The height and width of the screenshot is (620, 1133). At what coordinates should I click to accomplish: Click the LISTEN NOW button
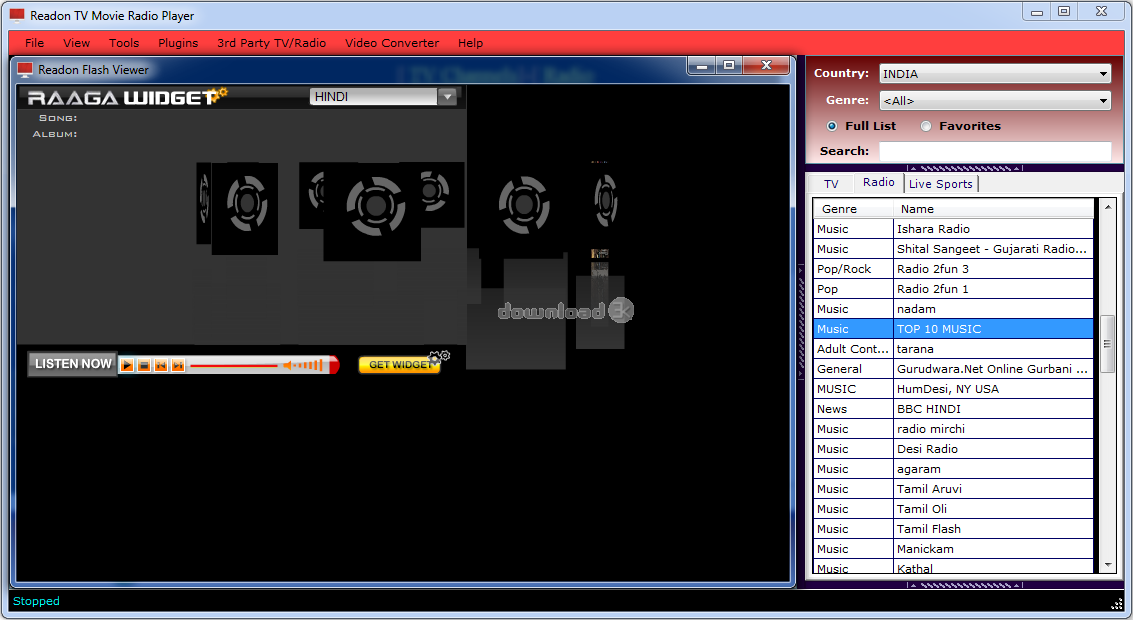point(73,364)
